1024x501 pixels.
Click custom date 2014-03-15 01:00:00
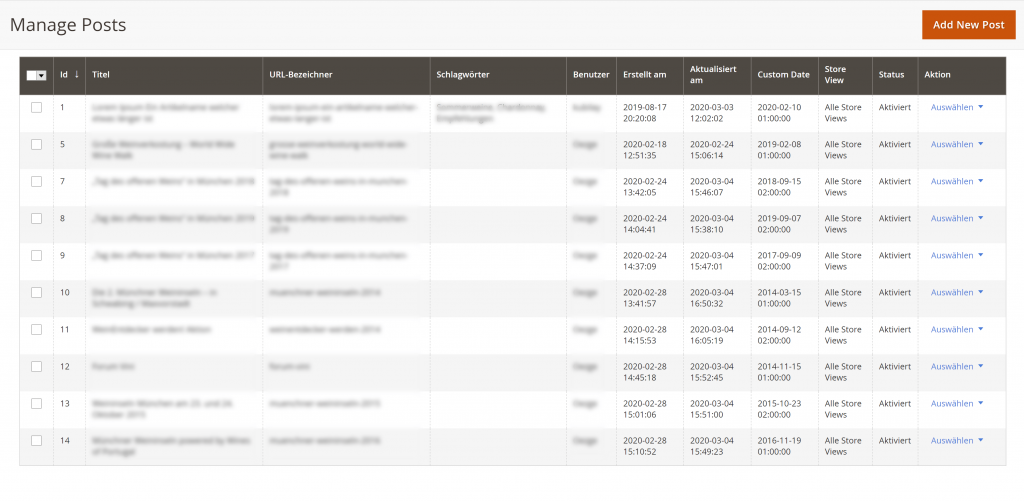(x=779, y=298)
